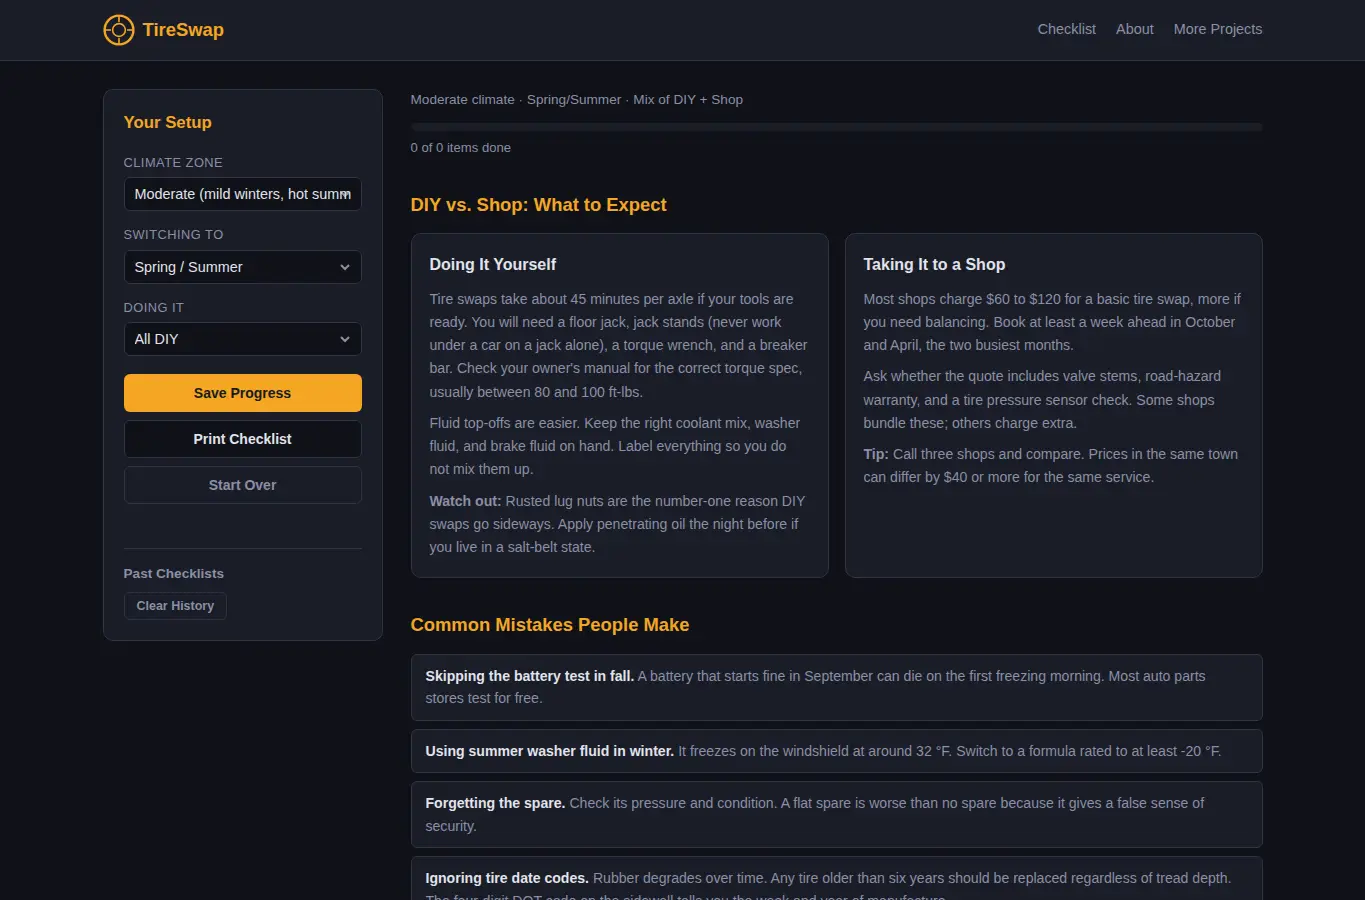Click the "Tip:" text in the shop card
1365x900 pixels.
876,454
